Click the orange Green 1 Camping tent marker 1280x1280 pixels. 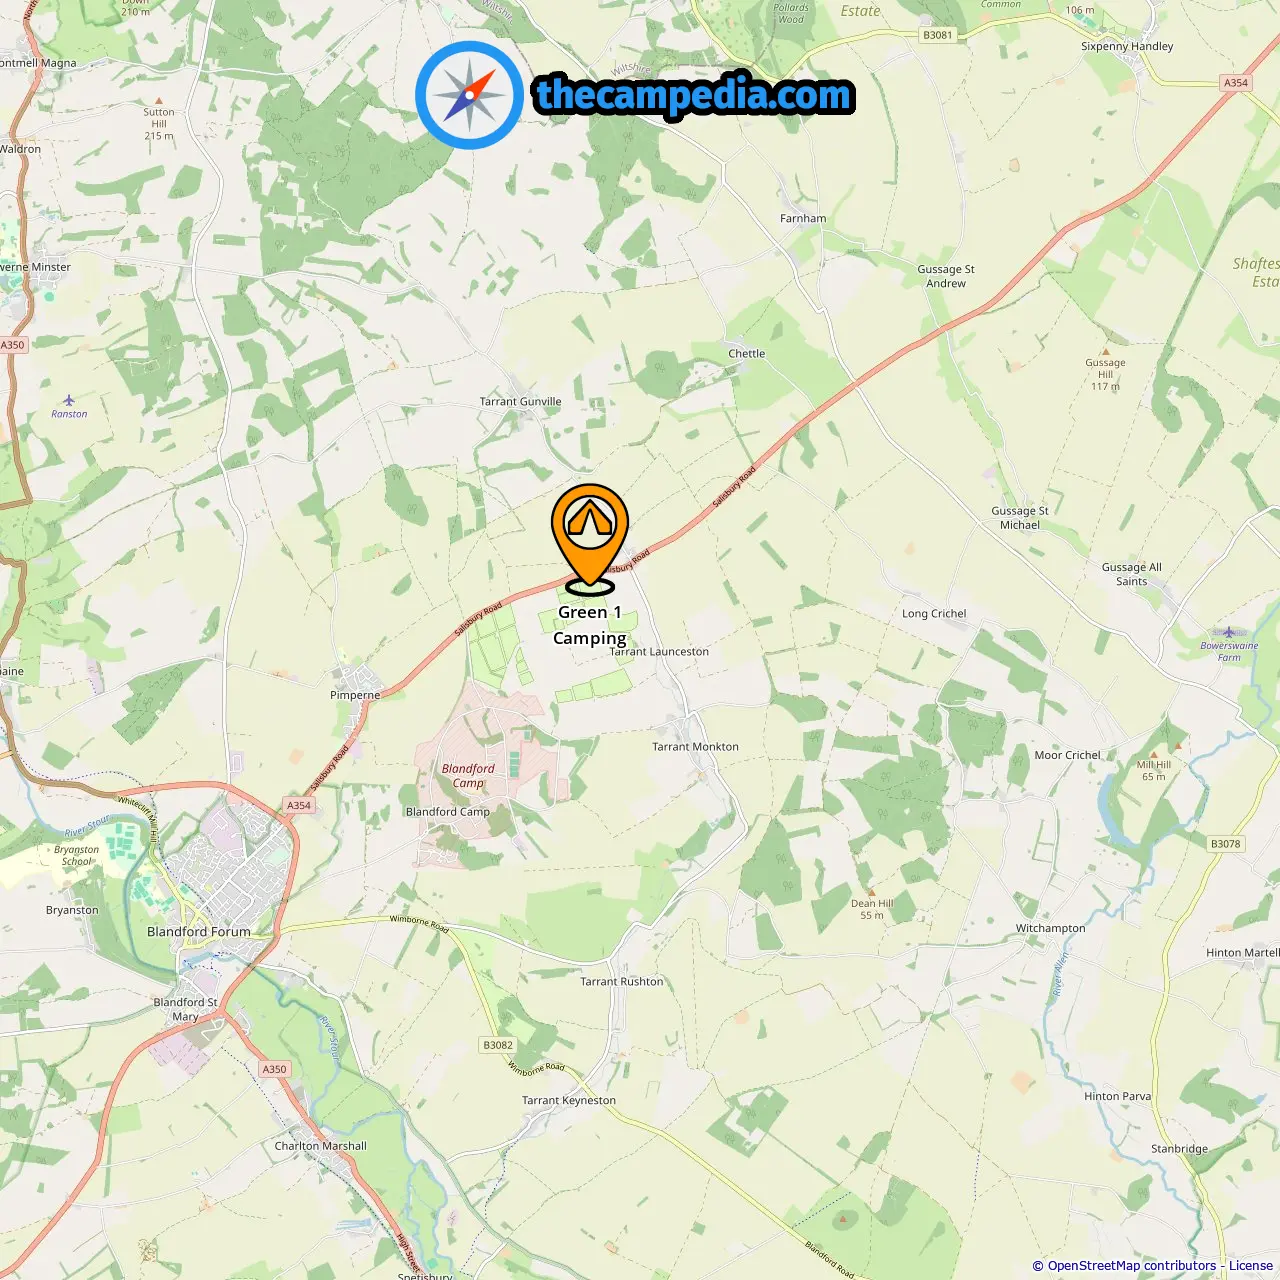click(590, 536)
